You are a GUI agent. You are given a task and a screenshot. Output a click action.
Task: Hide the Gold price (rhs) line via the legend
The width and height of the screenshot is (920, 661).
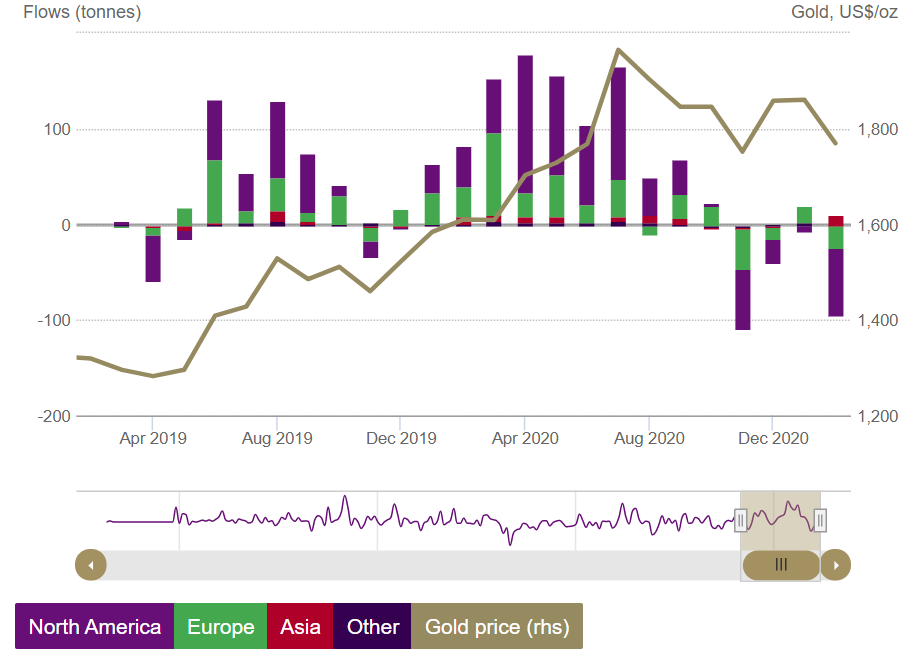497,627
